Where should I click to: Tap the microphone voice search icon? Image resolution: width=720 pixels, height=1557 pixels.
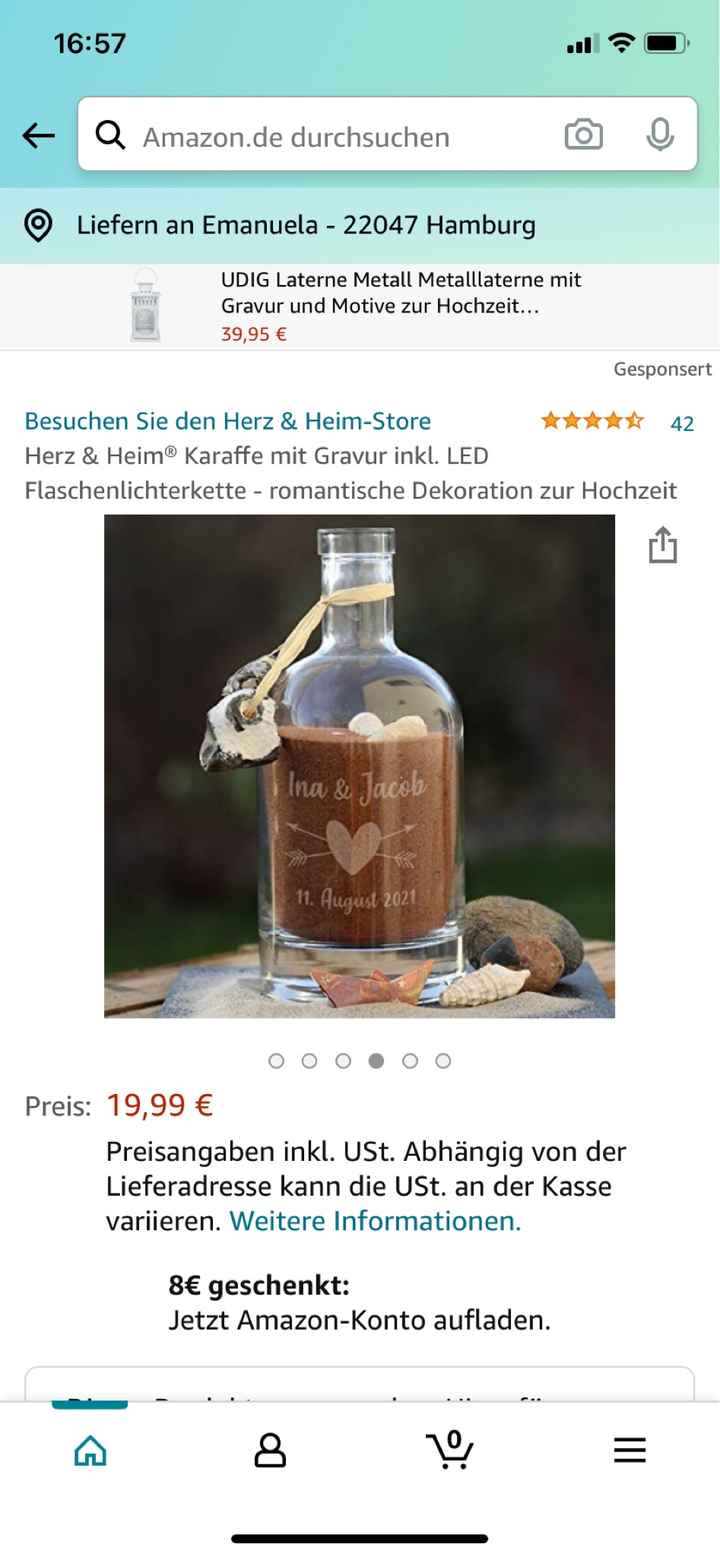(x=659, y=135)
